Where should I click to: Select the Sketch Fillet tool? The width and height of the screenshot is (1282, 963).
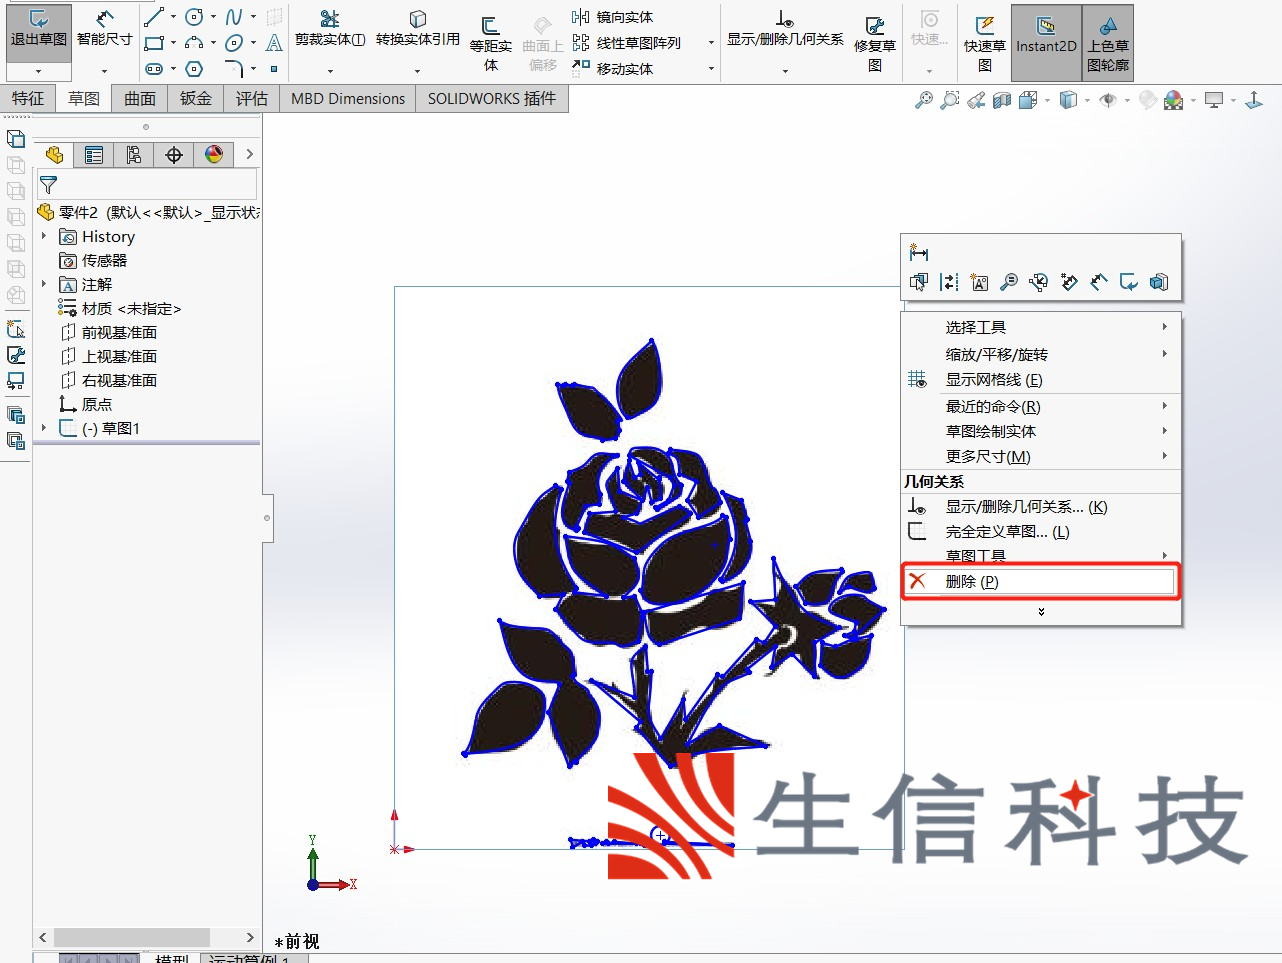[234, 69]
